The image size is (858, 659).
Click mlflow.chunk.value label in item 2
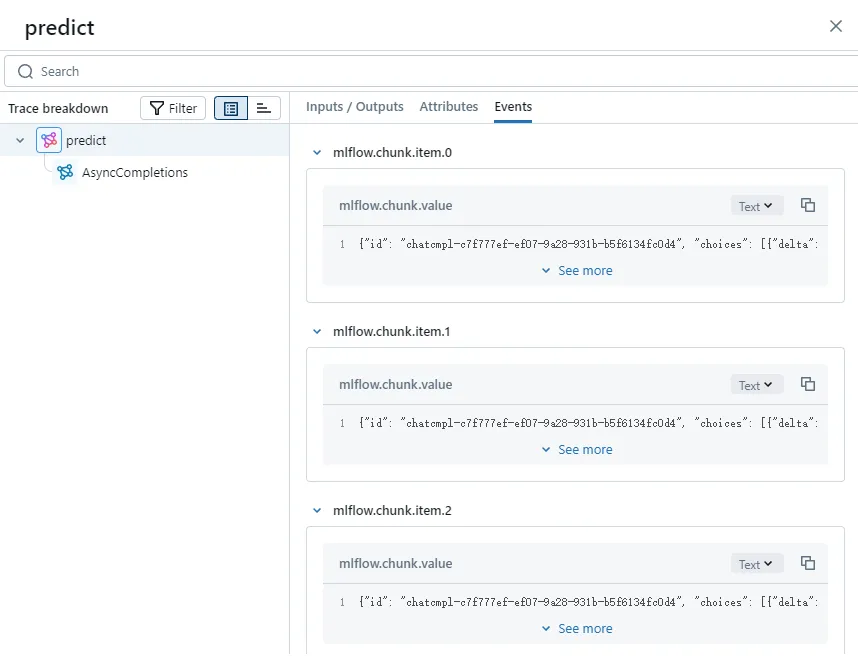[x=396, y=564]
